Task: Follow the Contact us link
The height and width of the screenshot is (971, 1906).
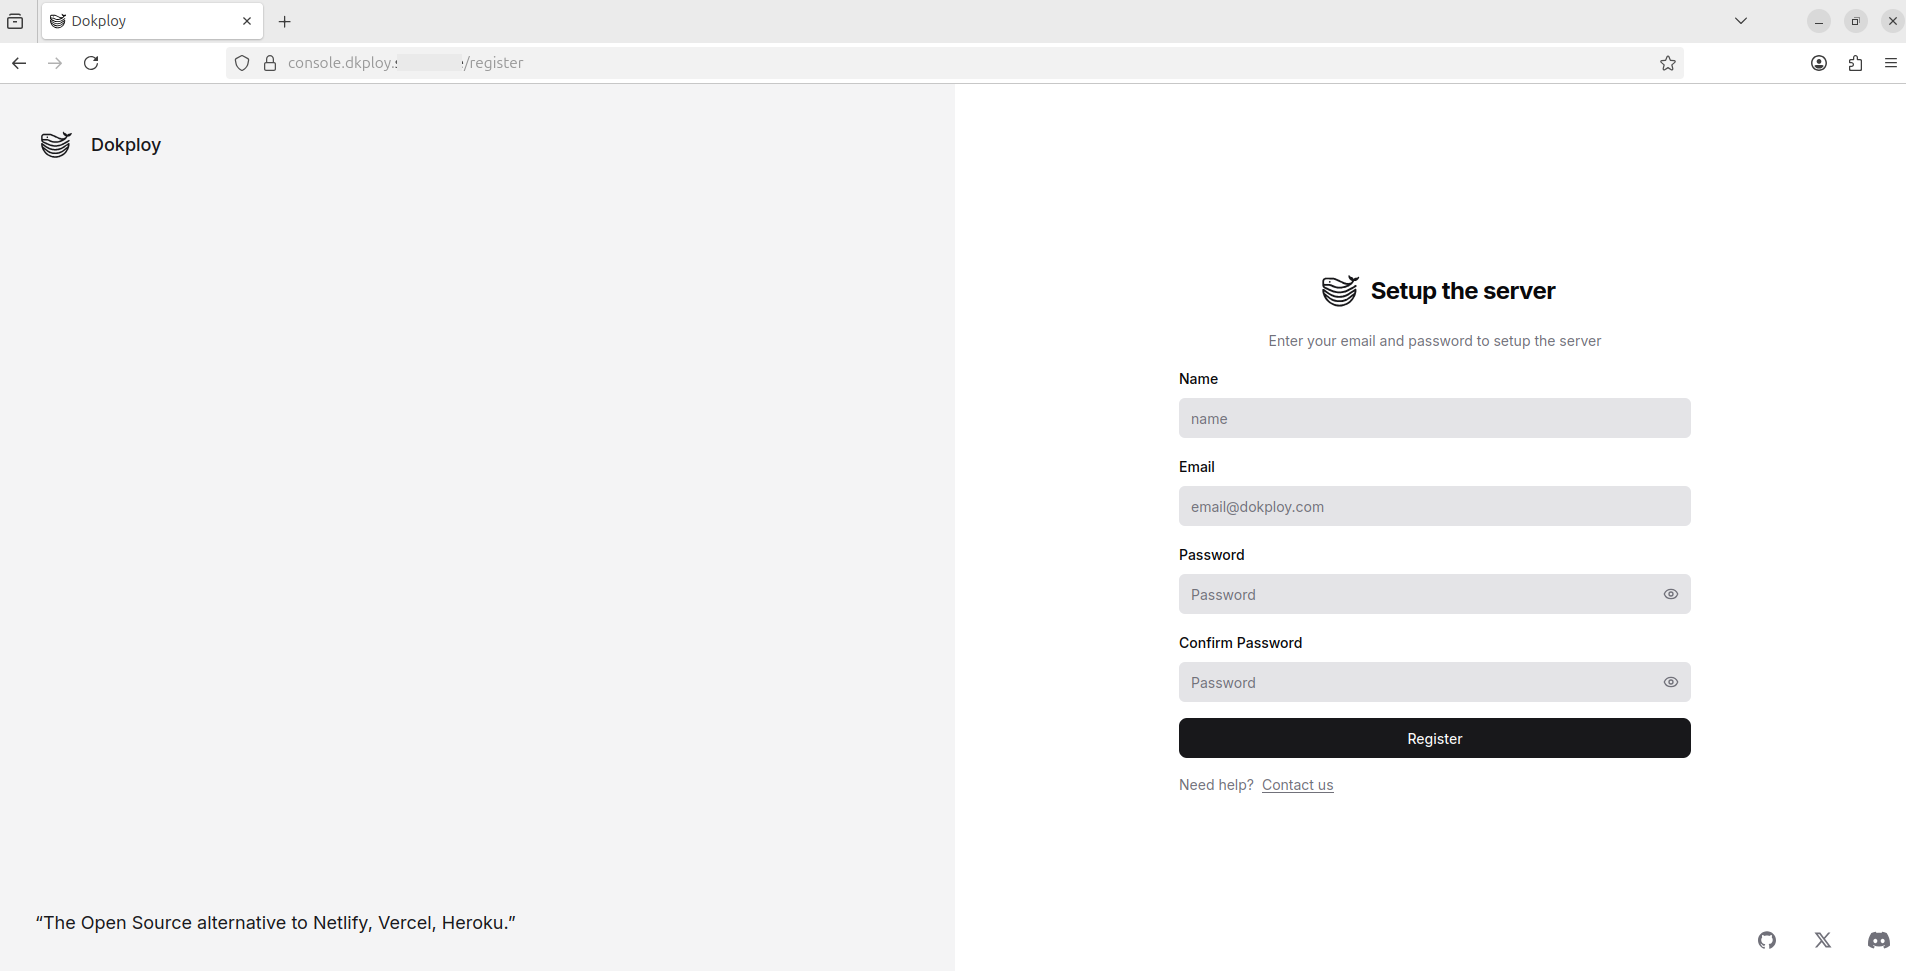Action: click(1297, 785)
